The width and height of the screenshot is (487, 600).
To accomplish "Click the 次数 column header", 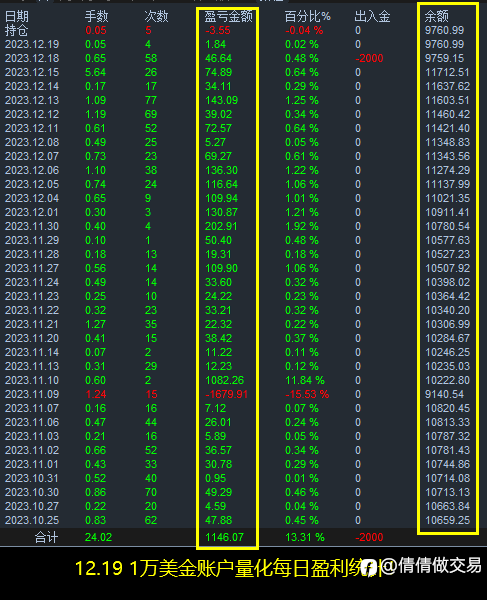I will (156, 16).
